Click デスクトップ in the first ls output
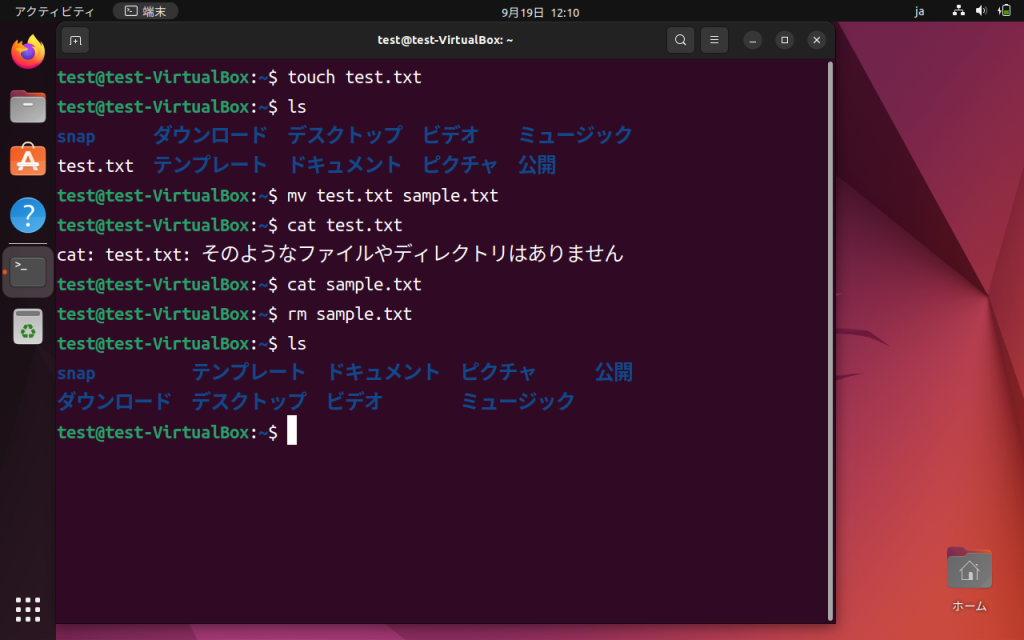This screenshot has width=1024, height=640. pos(345,135)
